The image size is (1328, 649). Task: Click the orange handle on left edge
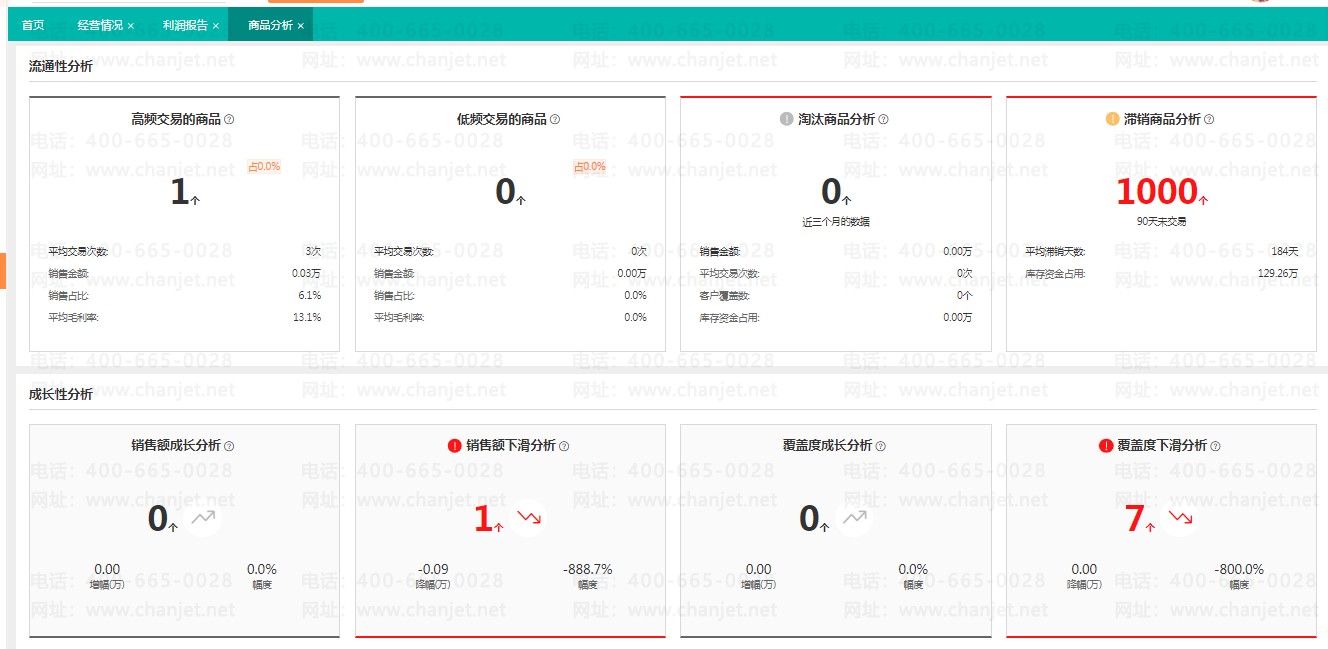click(3, 271)
